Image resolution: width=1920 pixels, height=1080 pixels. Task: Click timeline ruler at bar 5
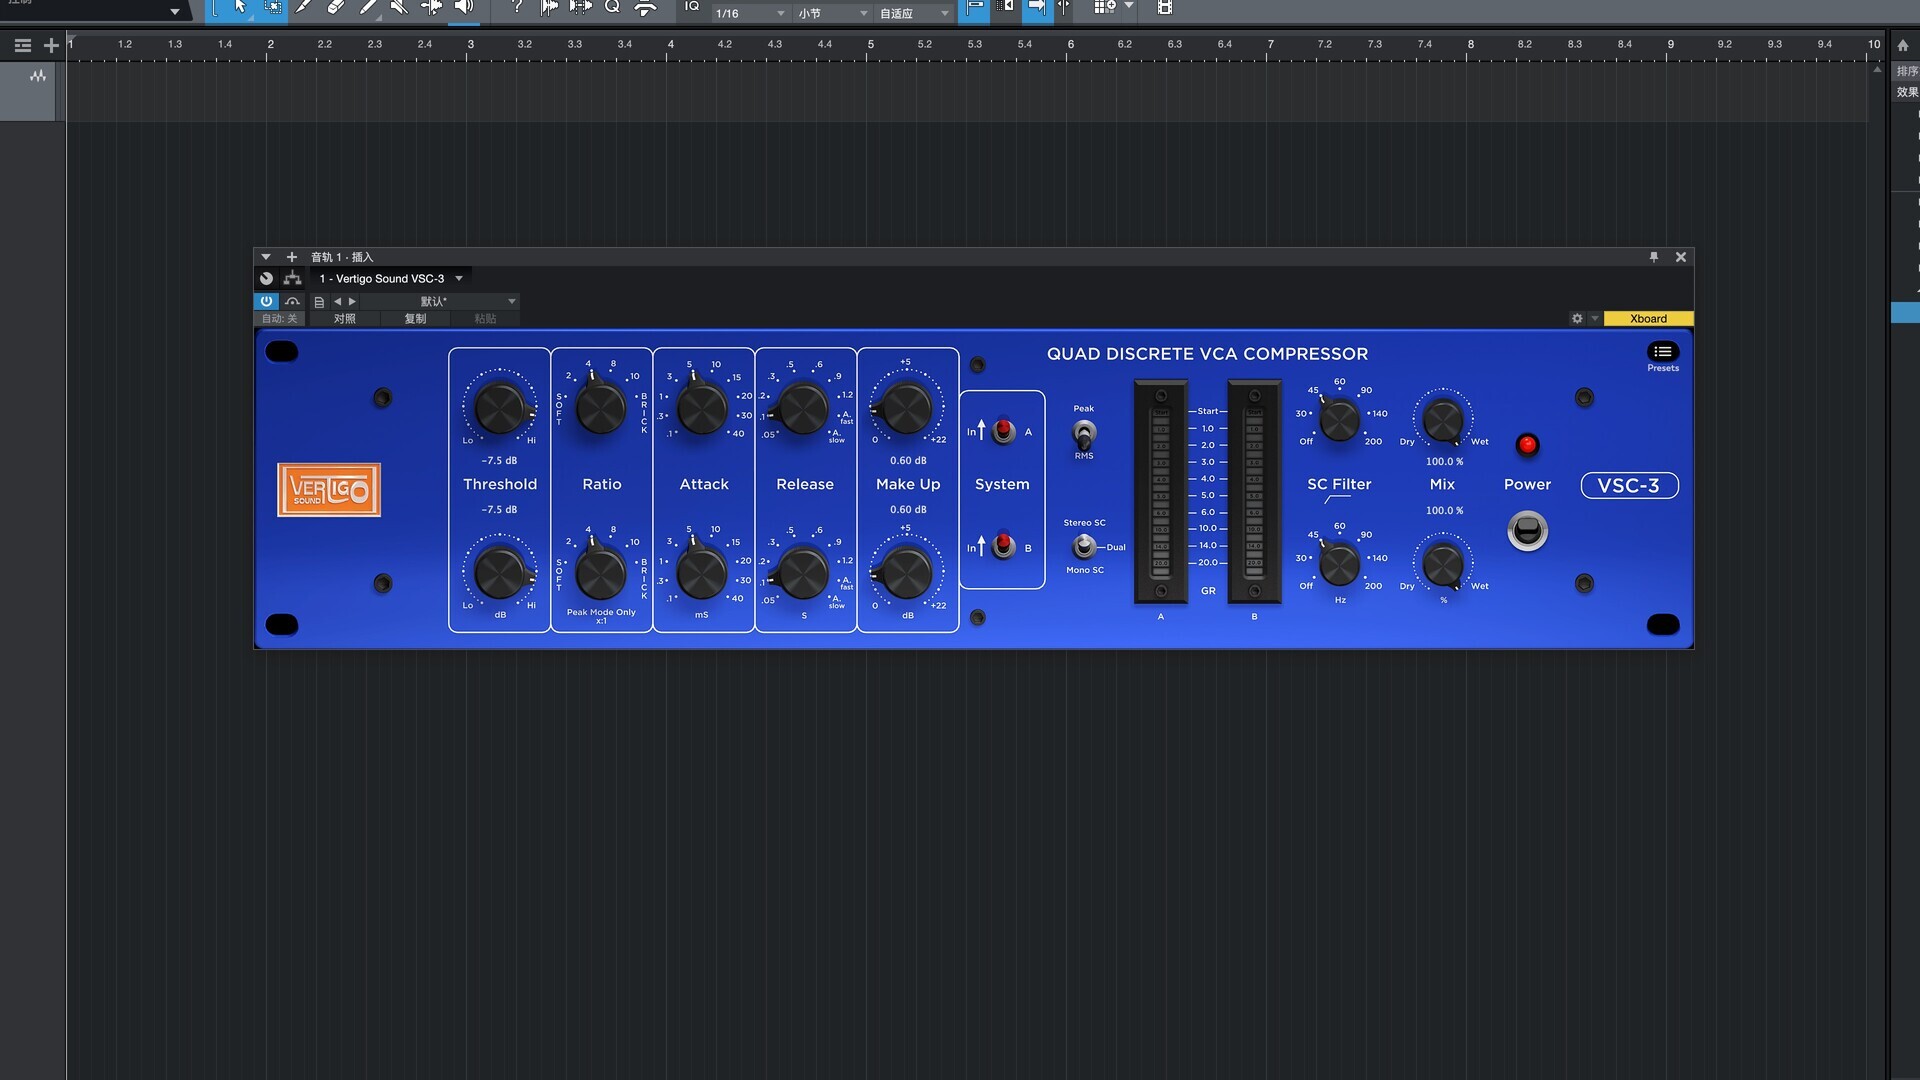(x=870, y=45)
